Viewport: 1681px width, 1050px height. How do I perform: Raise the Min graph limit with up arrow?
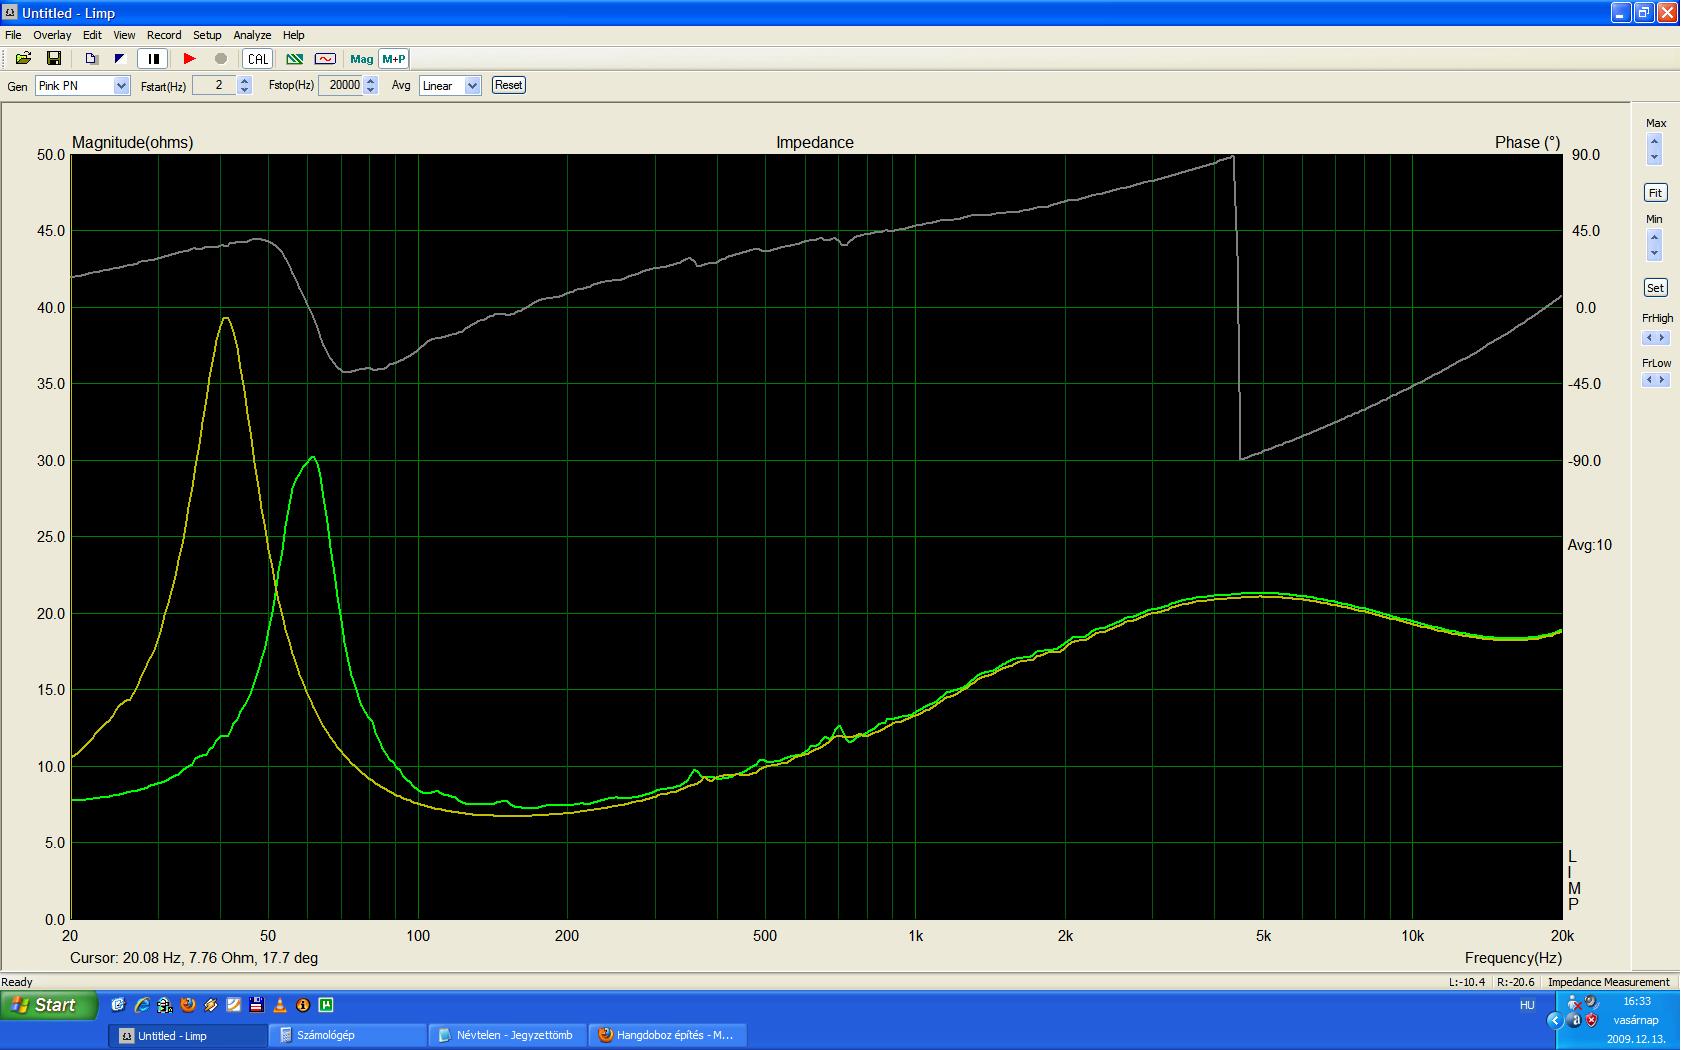pos(1654,238)
